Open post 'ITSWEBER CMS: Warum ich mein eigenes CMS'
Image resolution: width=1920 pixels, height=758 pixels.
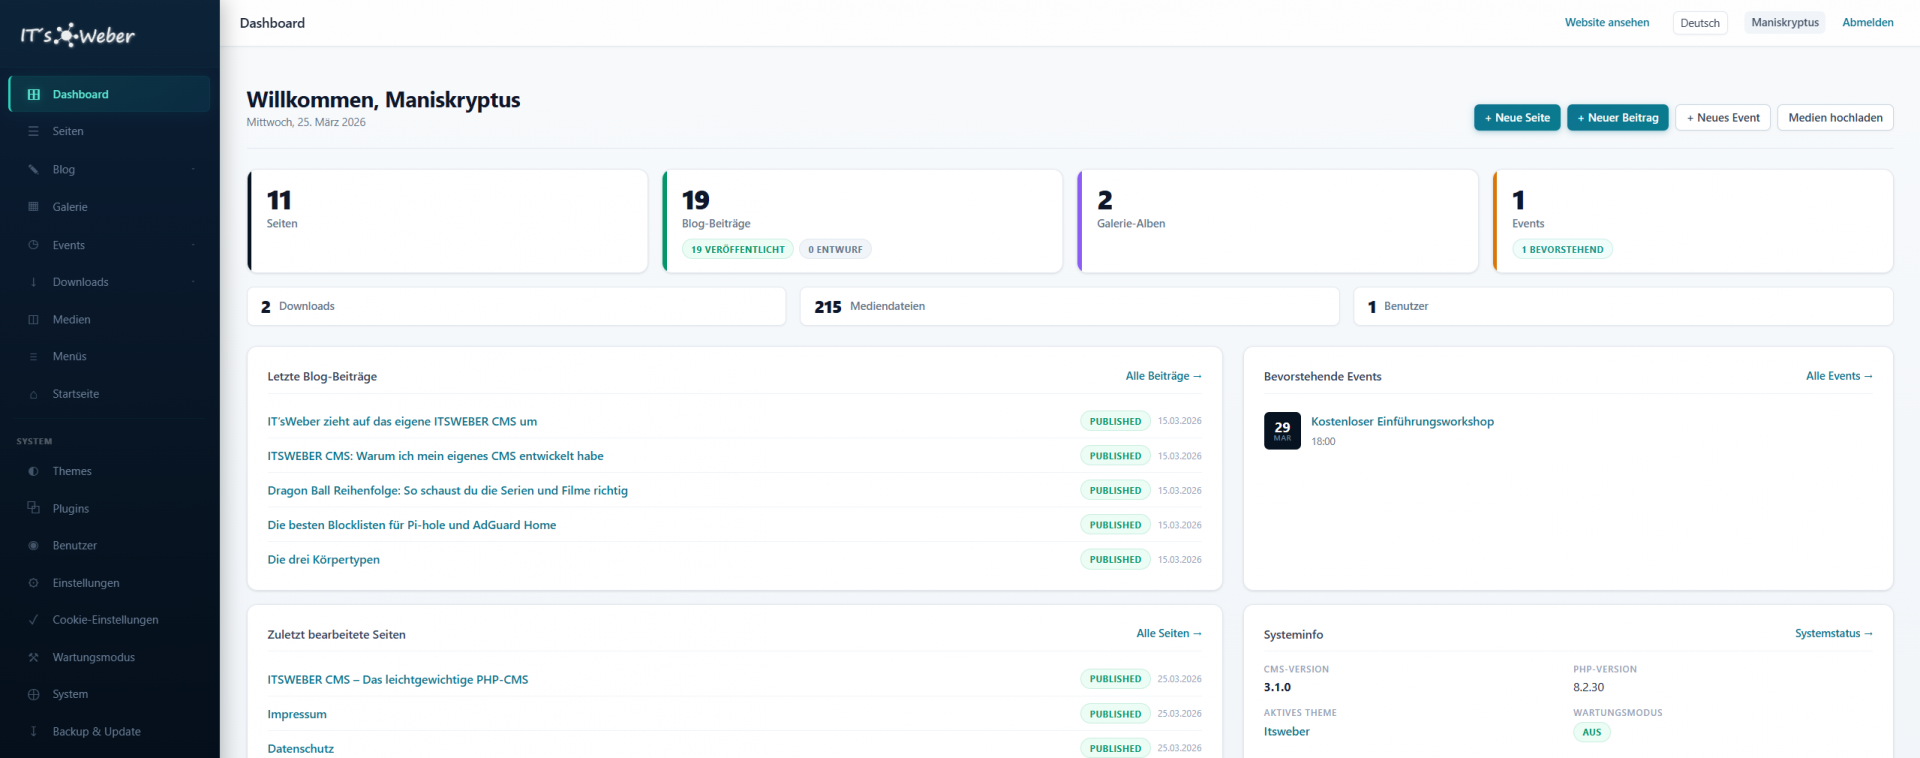435,456
